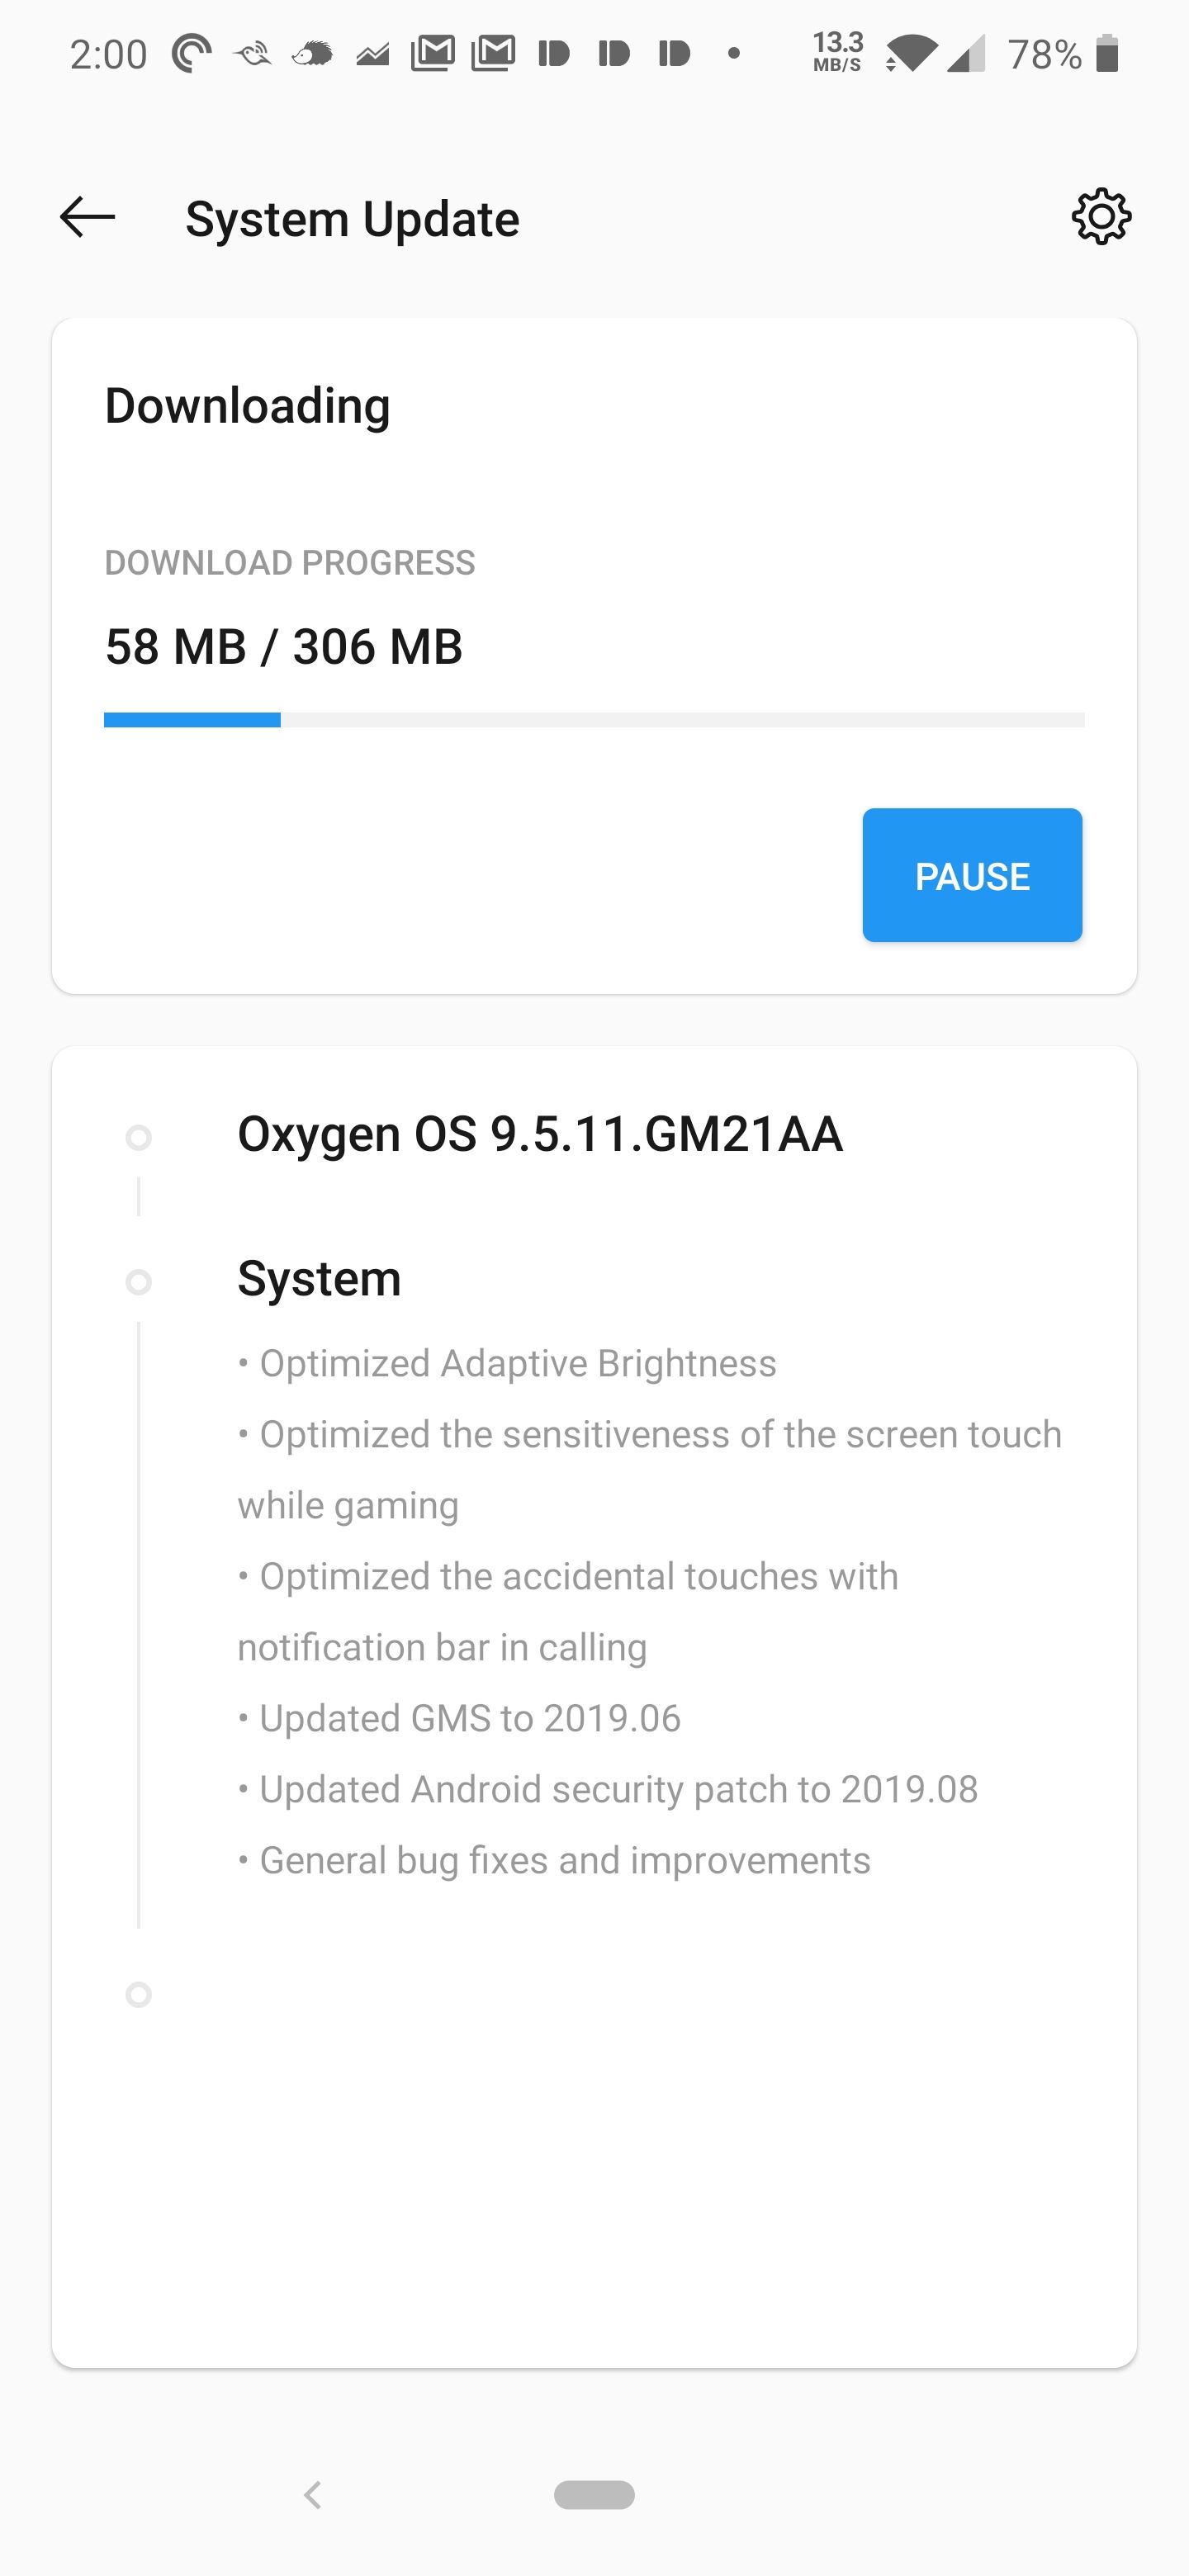Tap the Downloading card header
Image resolution: width=1189 pixels, height=2576 pixels.
pos(247,405)
